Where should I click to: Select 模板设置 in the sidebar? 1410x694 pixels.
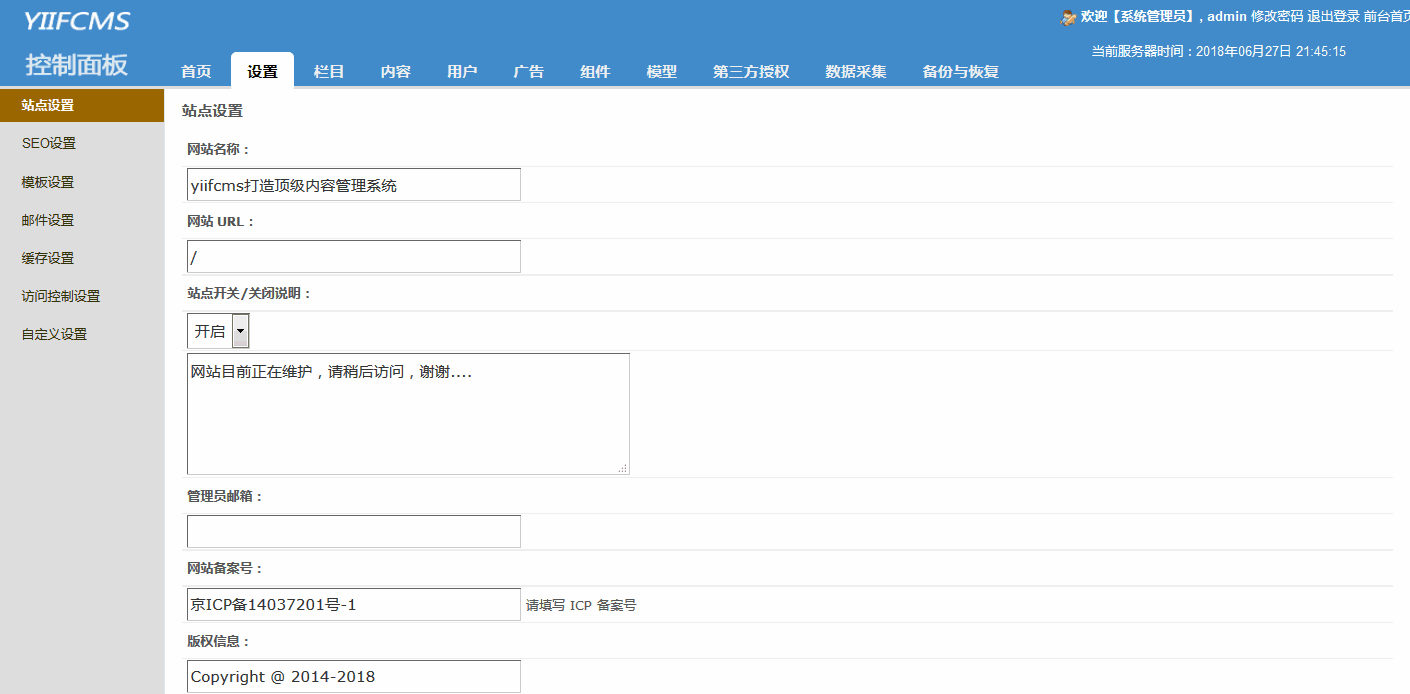click(48, 182)
